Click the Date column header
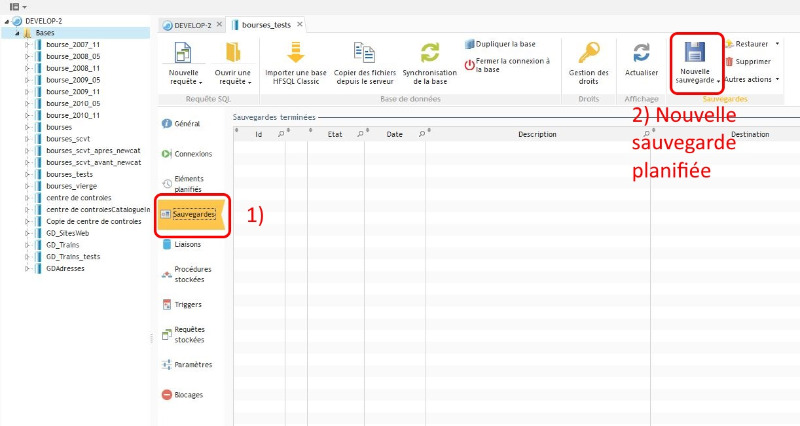Viewport: 800px width, 426px height. [x=394, y=134]
